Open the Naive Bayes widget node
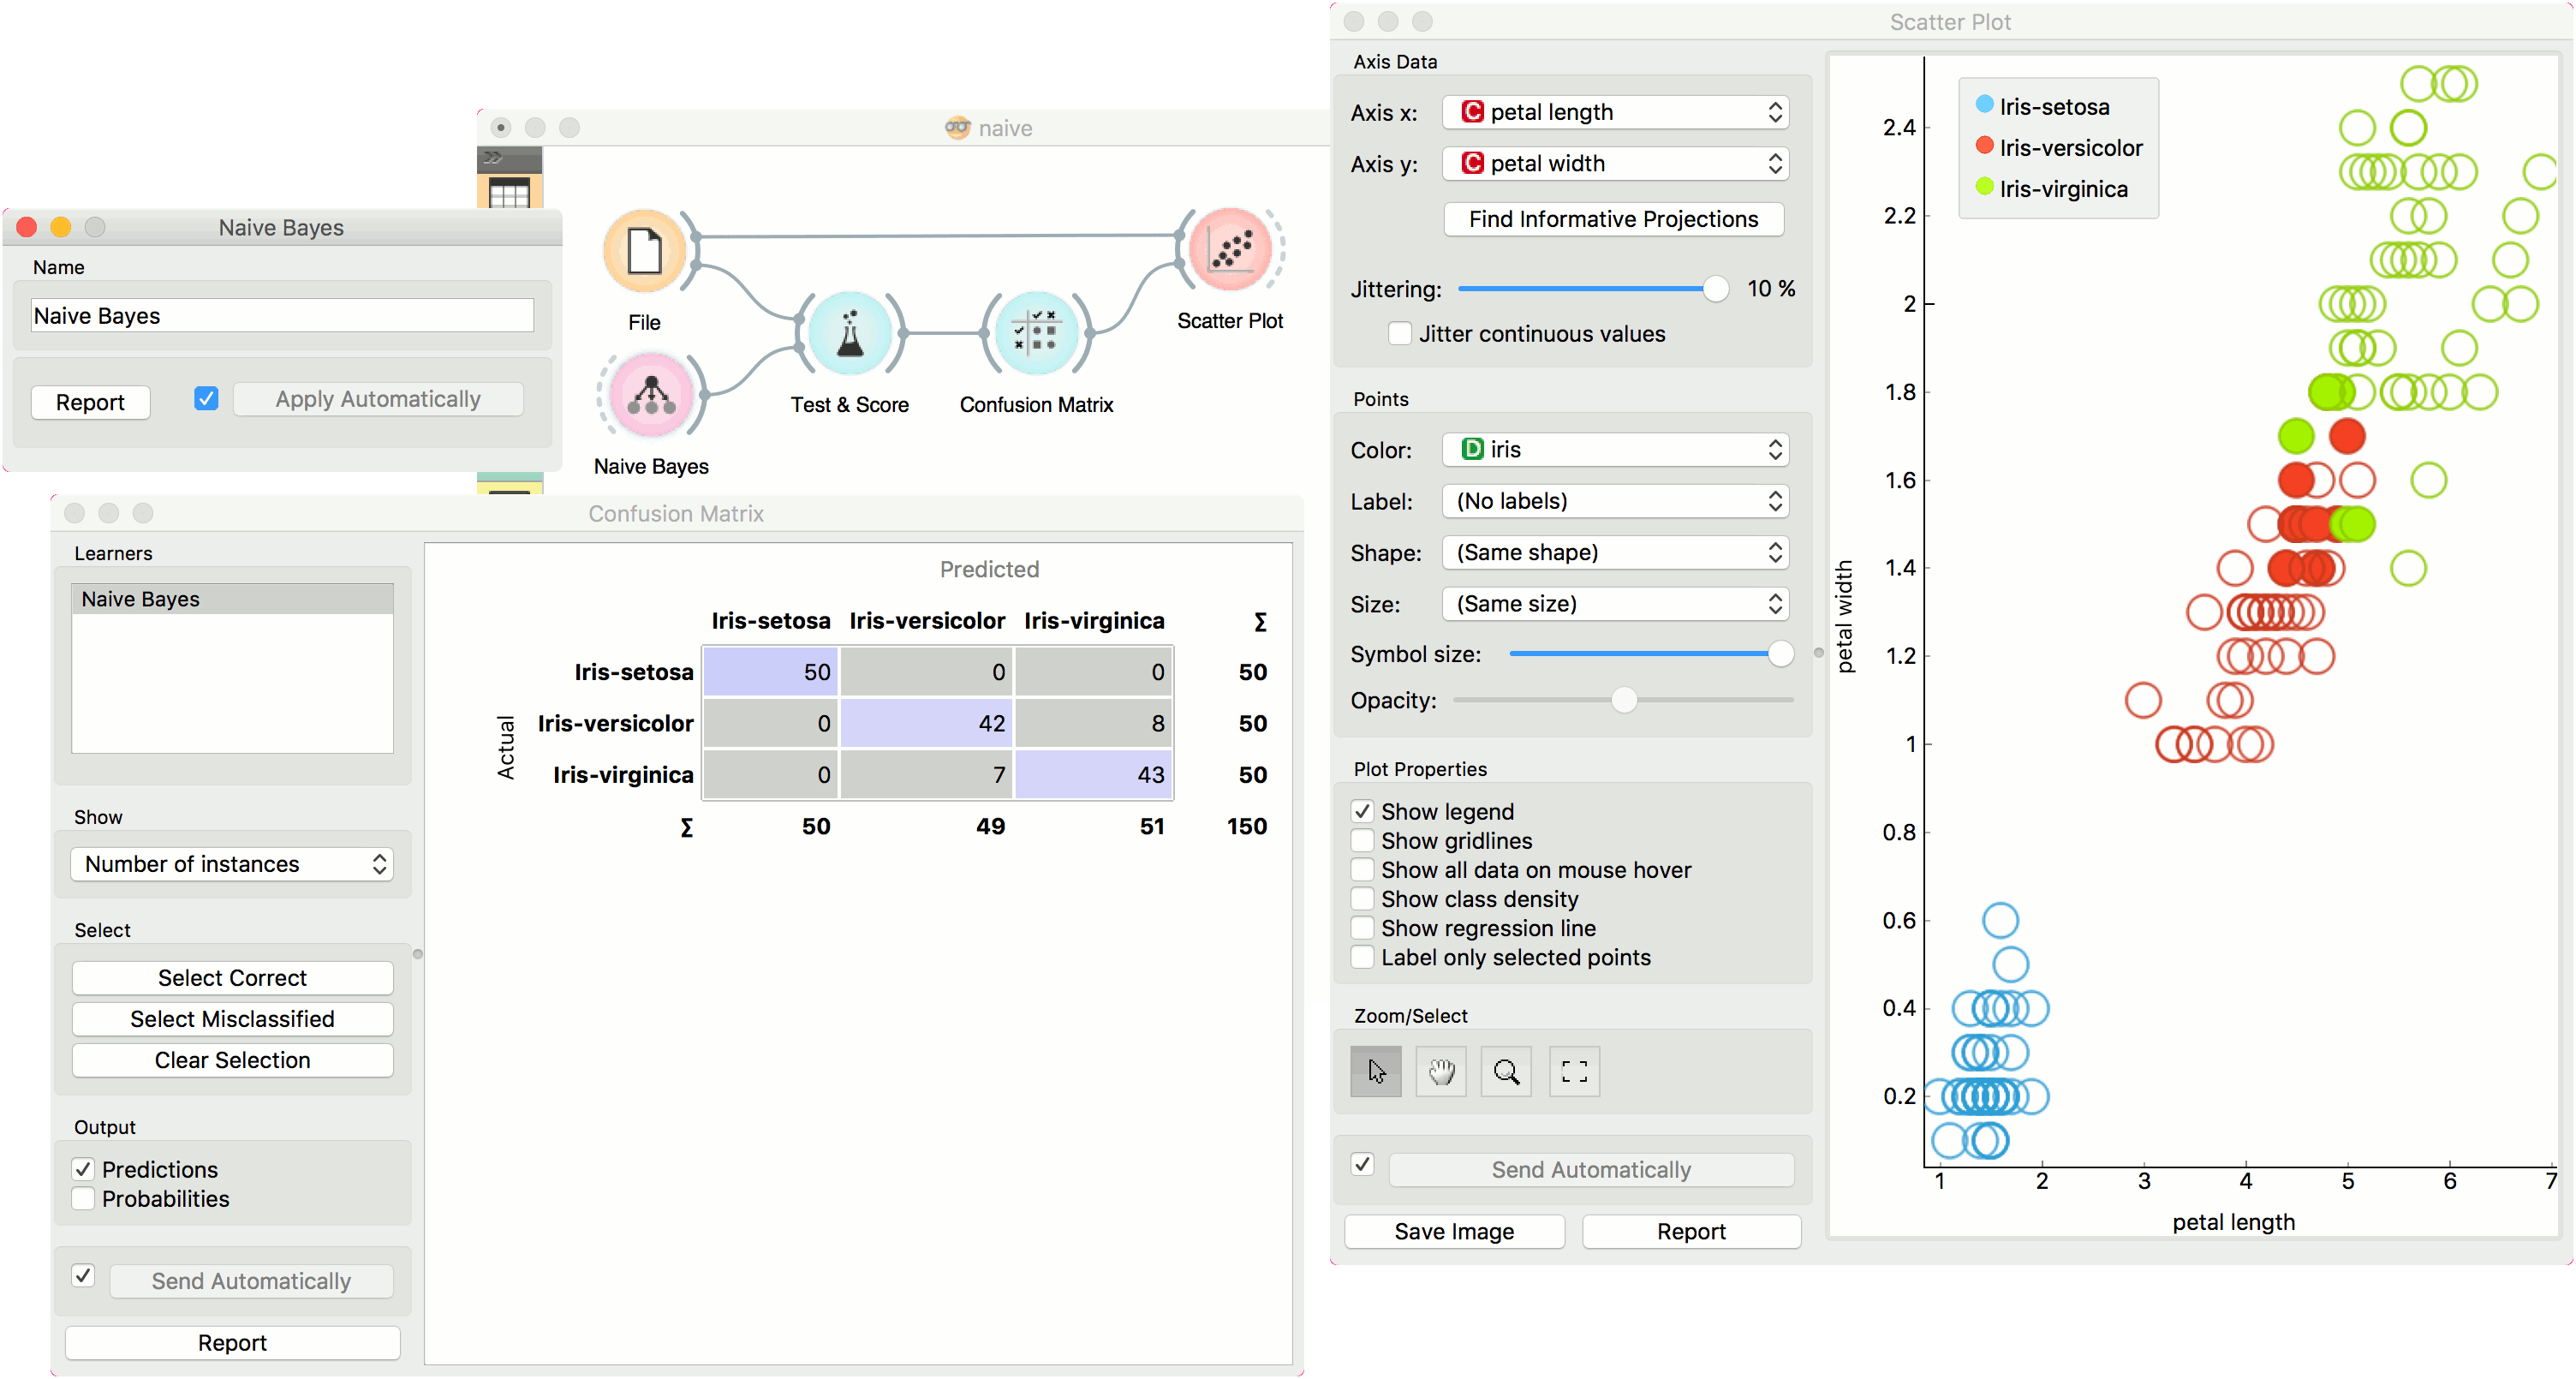This screenshot has height=1379, width=2576. [651, 396]
